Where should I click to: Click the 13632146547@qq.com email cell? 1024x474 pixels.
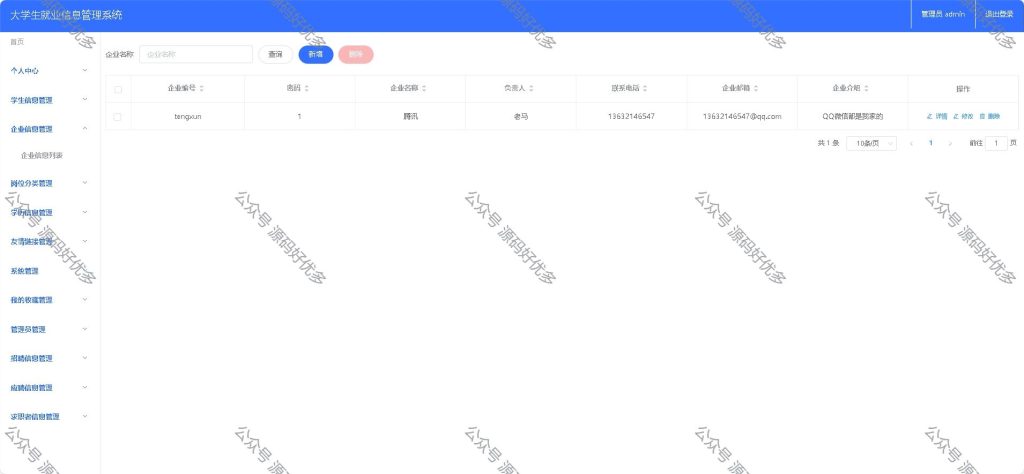[742, 116]
